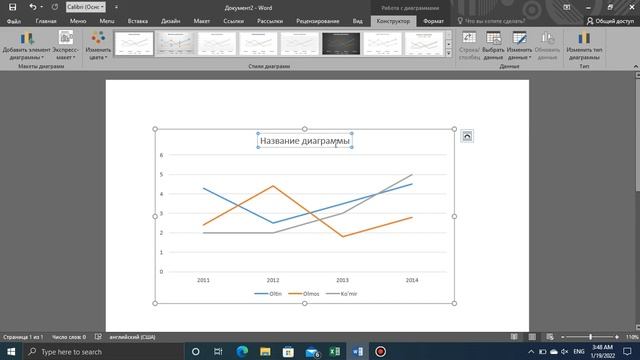Select the Ko'mir legend entry
The image size is (640, 360).
(342, 293)
